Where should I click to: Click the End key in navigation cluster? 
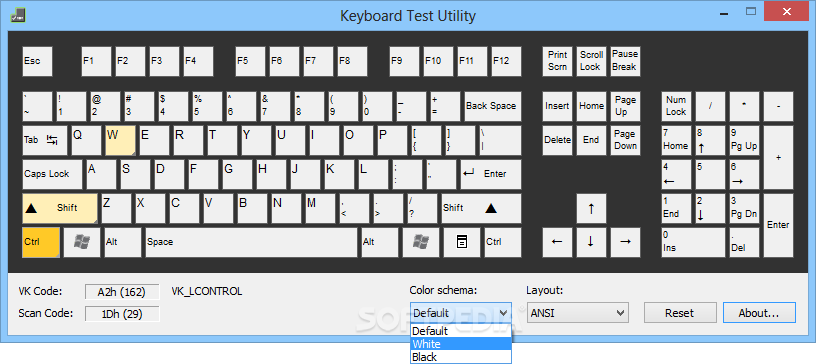coord(591,140)
